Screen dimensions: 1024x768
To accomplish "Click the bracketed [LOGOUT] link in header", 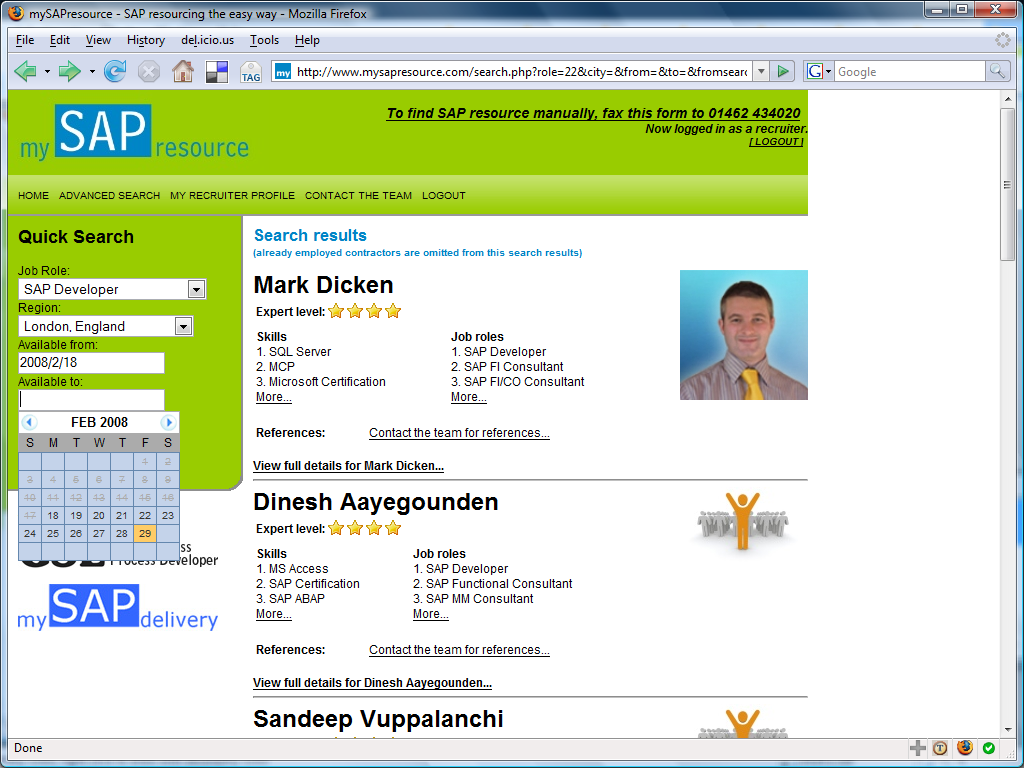I will click(x=776, y=142).
